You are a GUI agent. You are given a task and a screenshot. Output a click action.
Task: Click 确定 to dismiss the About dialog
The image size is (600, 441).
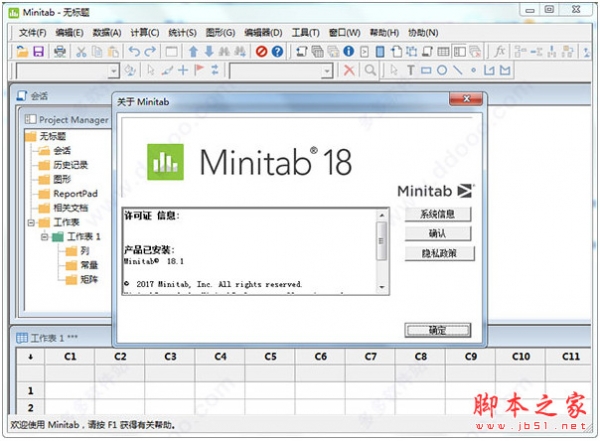pyautogui.click(x=438, y=330)
